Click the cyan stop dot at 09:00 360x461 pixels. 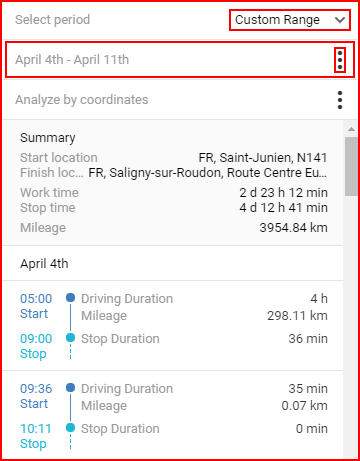click(70, 338)
